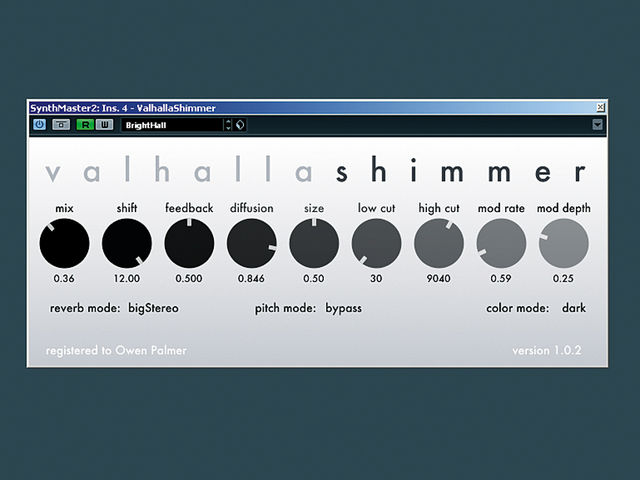Open pitch mode bypass selector
This screenshot has height=480, width=640.
click(x=343, y=308)
